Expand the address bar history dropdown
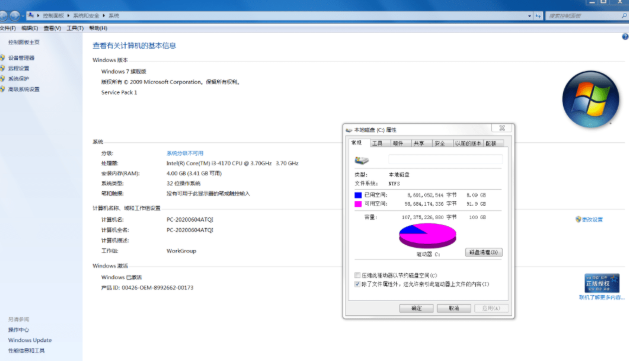Image resolution: width=629 pixels, height=361 pixels. coord(530,16)
